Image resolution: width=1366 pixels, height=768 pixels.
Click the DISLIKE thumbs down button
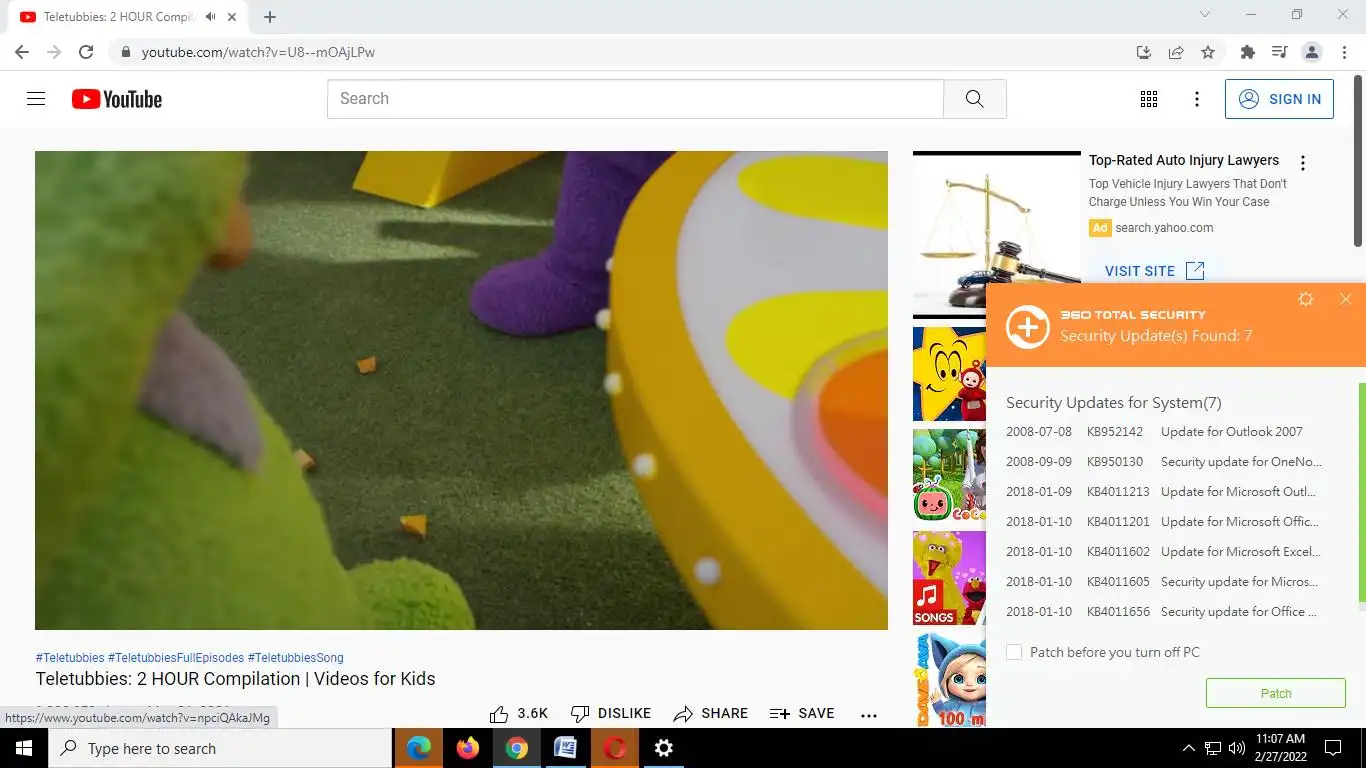click(610, 714)
